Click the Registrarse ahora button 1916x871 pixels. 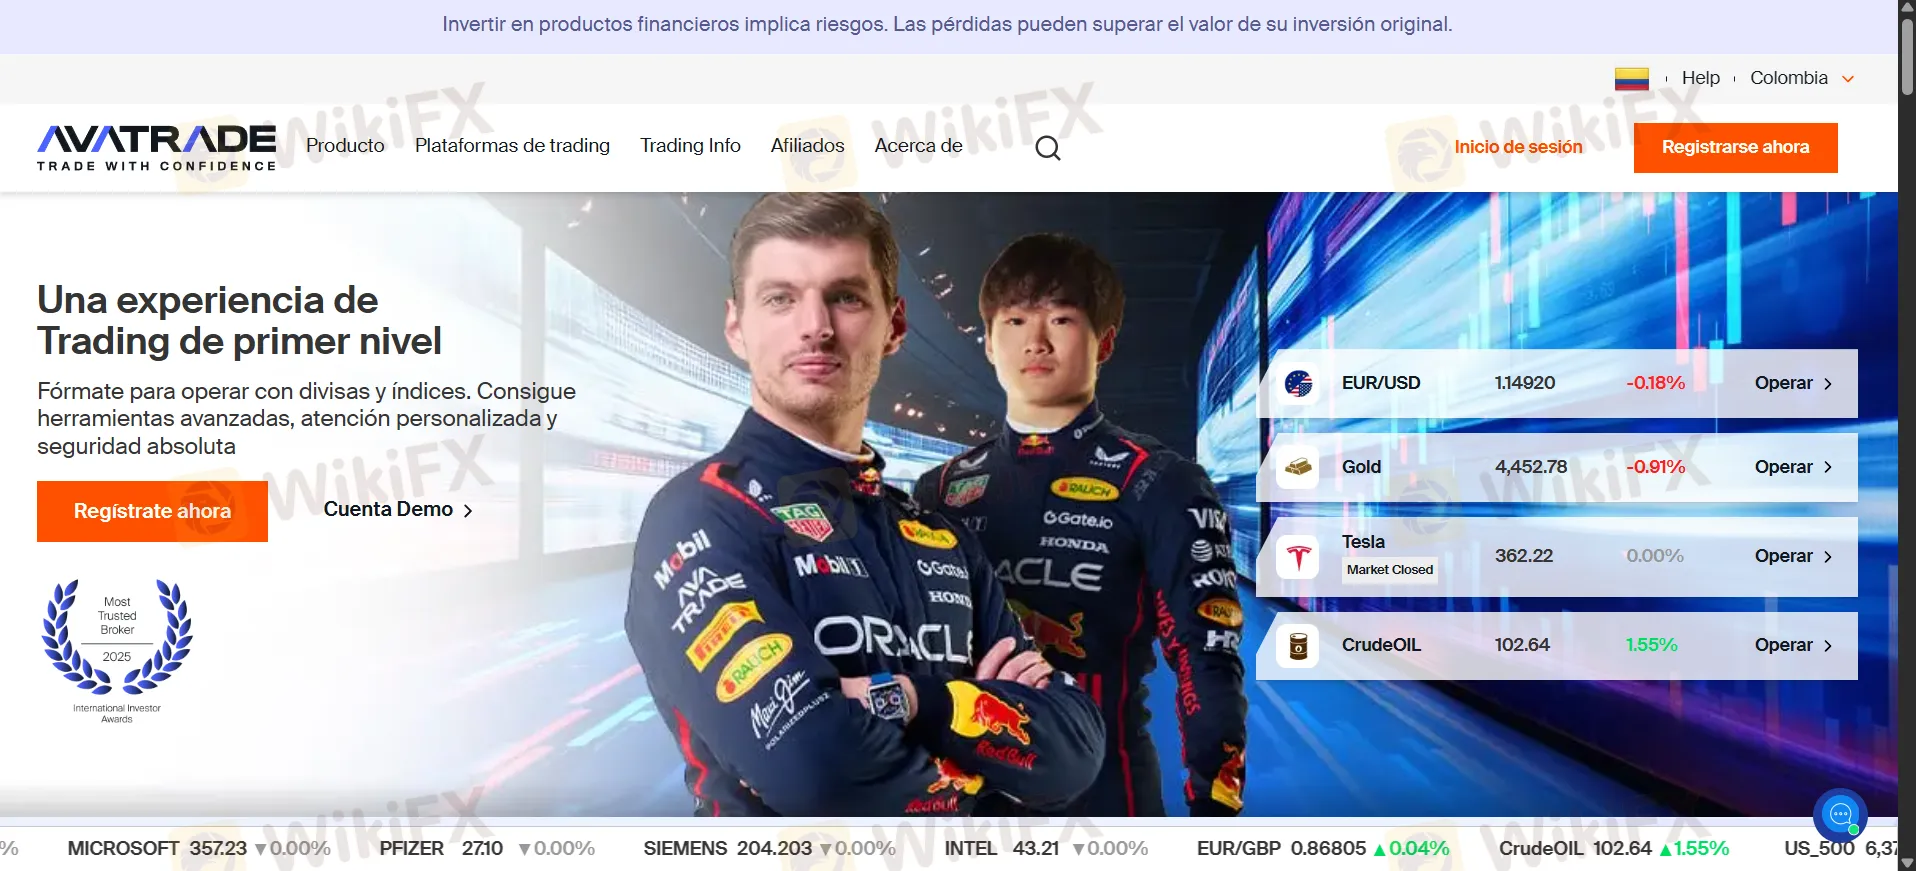tap(1735, 147)
